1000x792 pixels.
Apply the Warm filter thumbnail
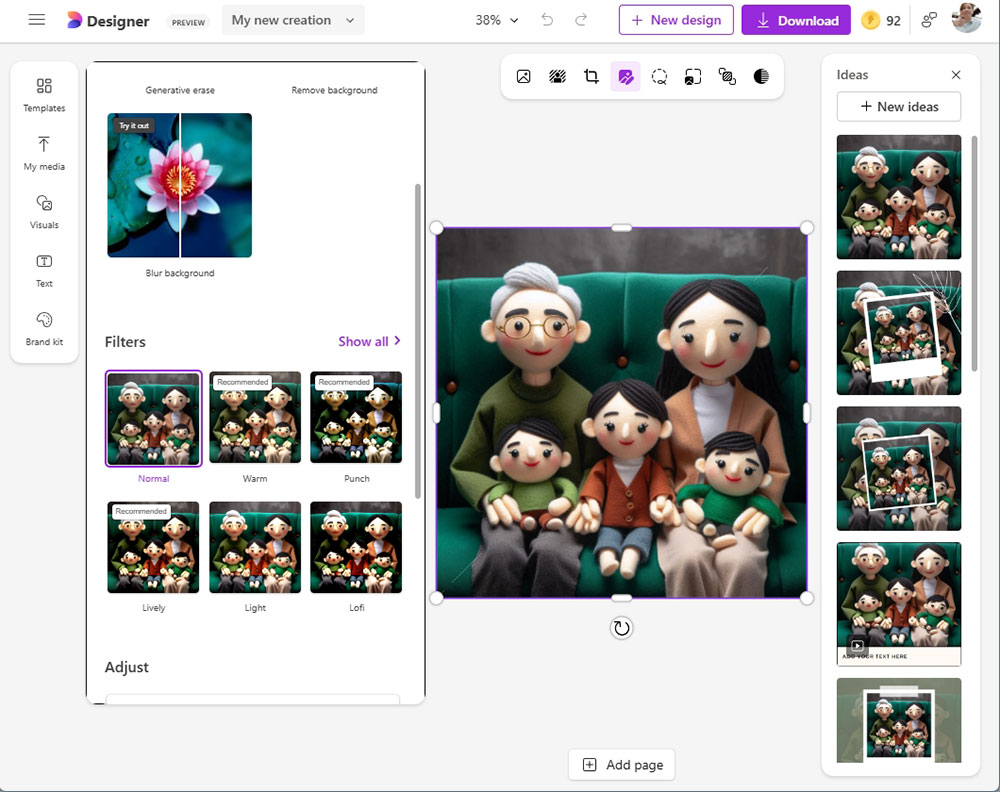(255, 418)
